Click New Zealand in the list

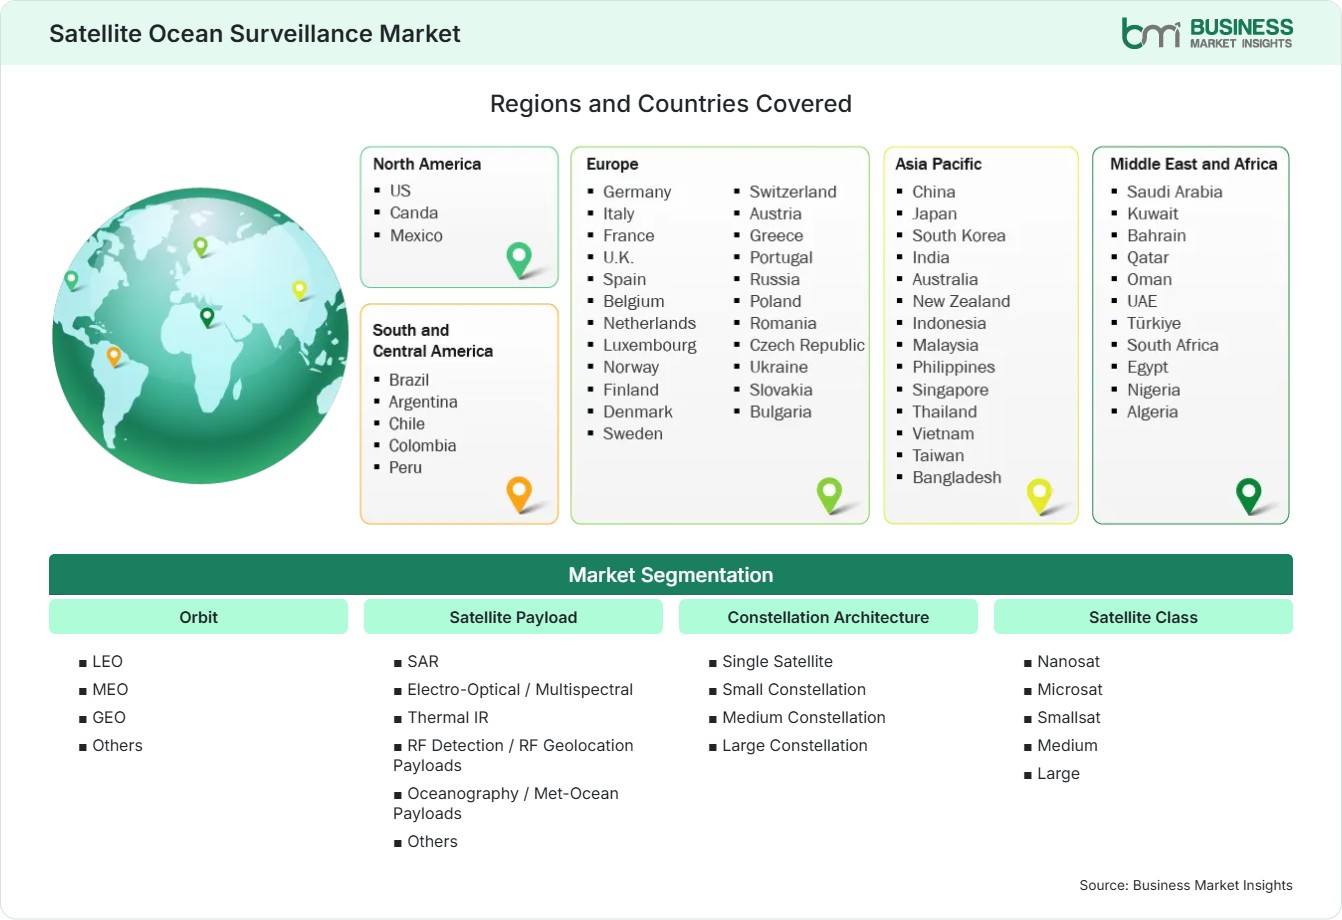(x=961, y=302)
